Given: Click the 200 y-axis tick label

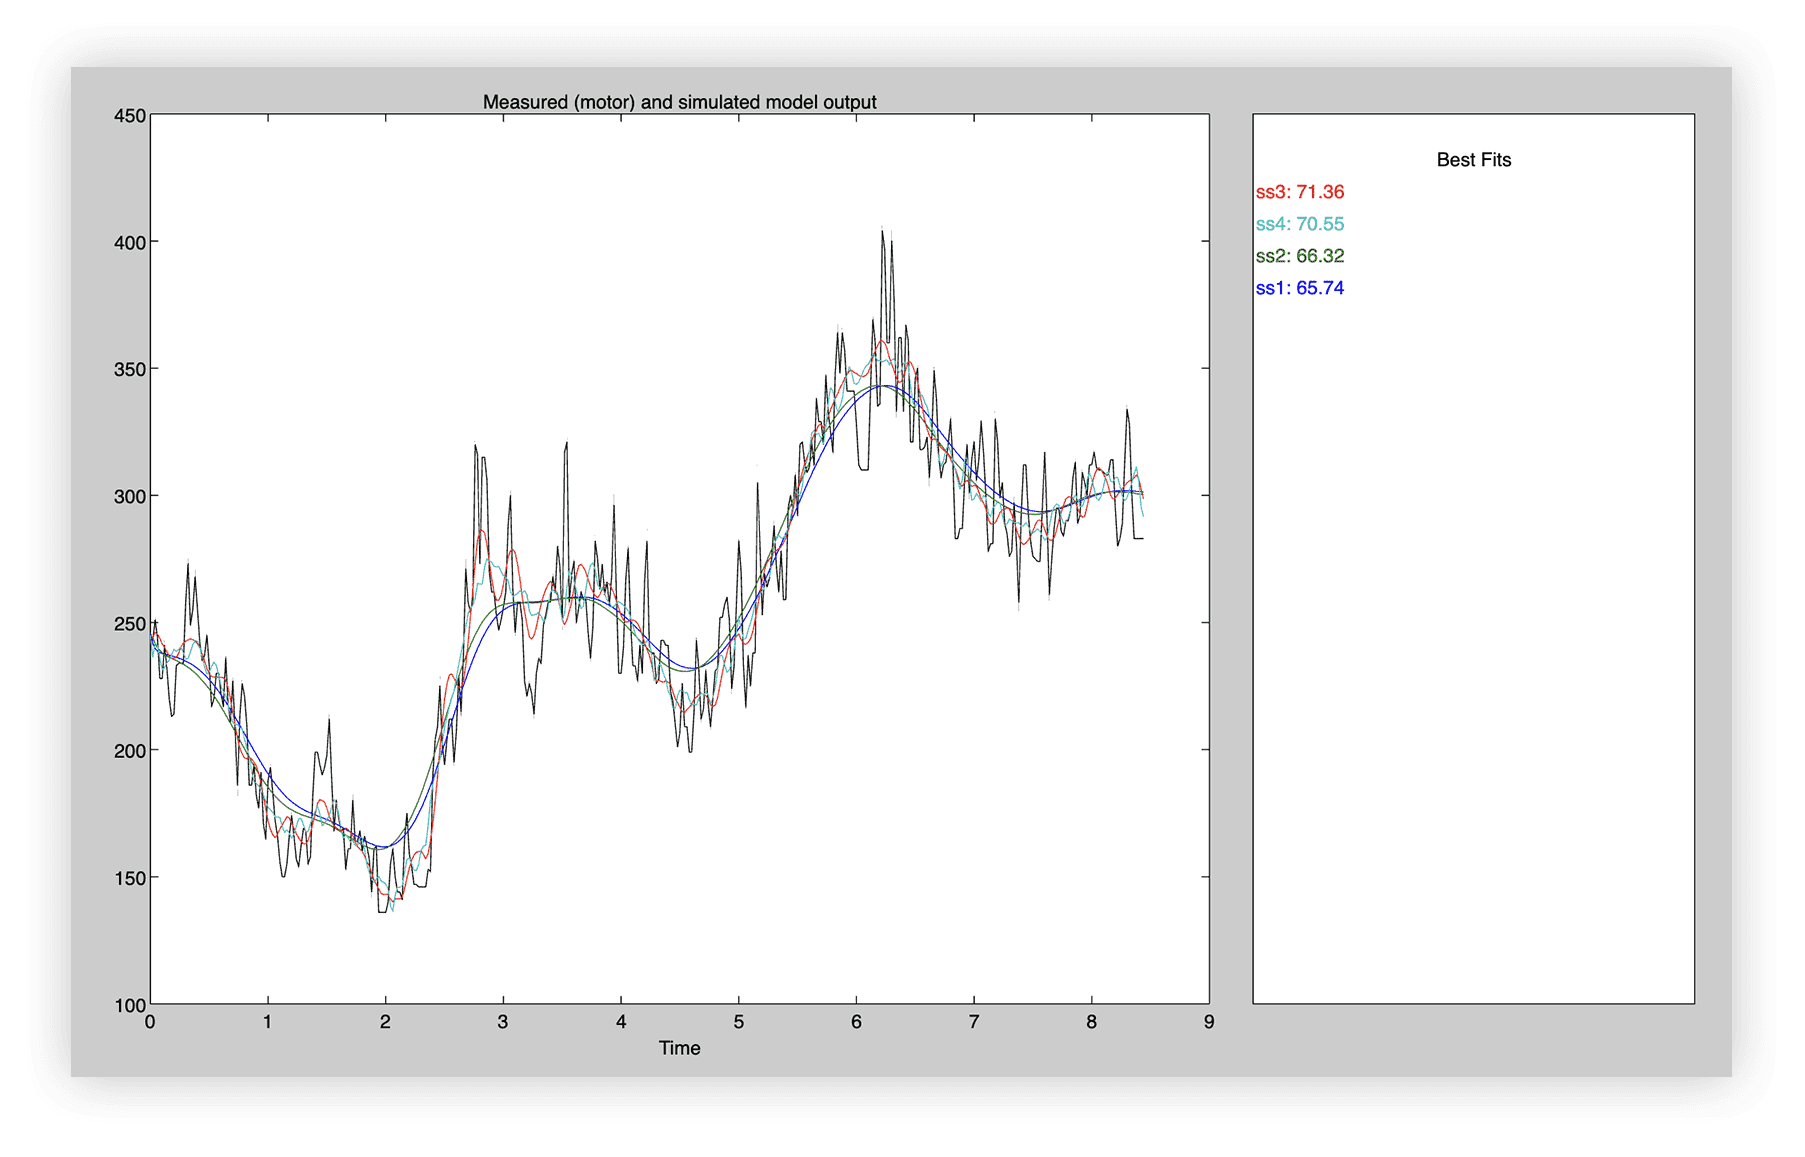Looking at the screenshot, I should coord(130,751).
